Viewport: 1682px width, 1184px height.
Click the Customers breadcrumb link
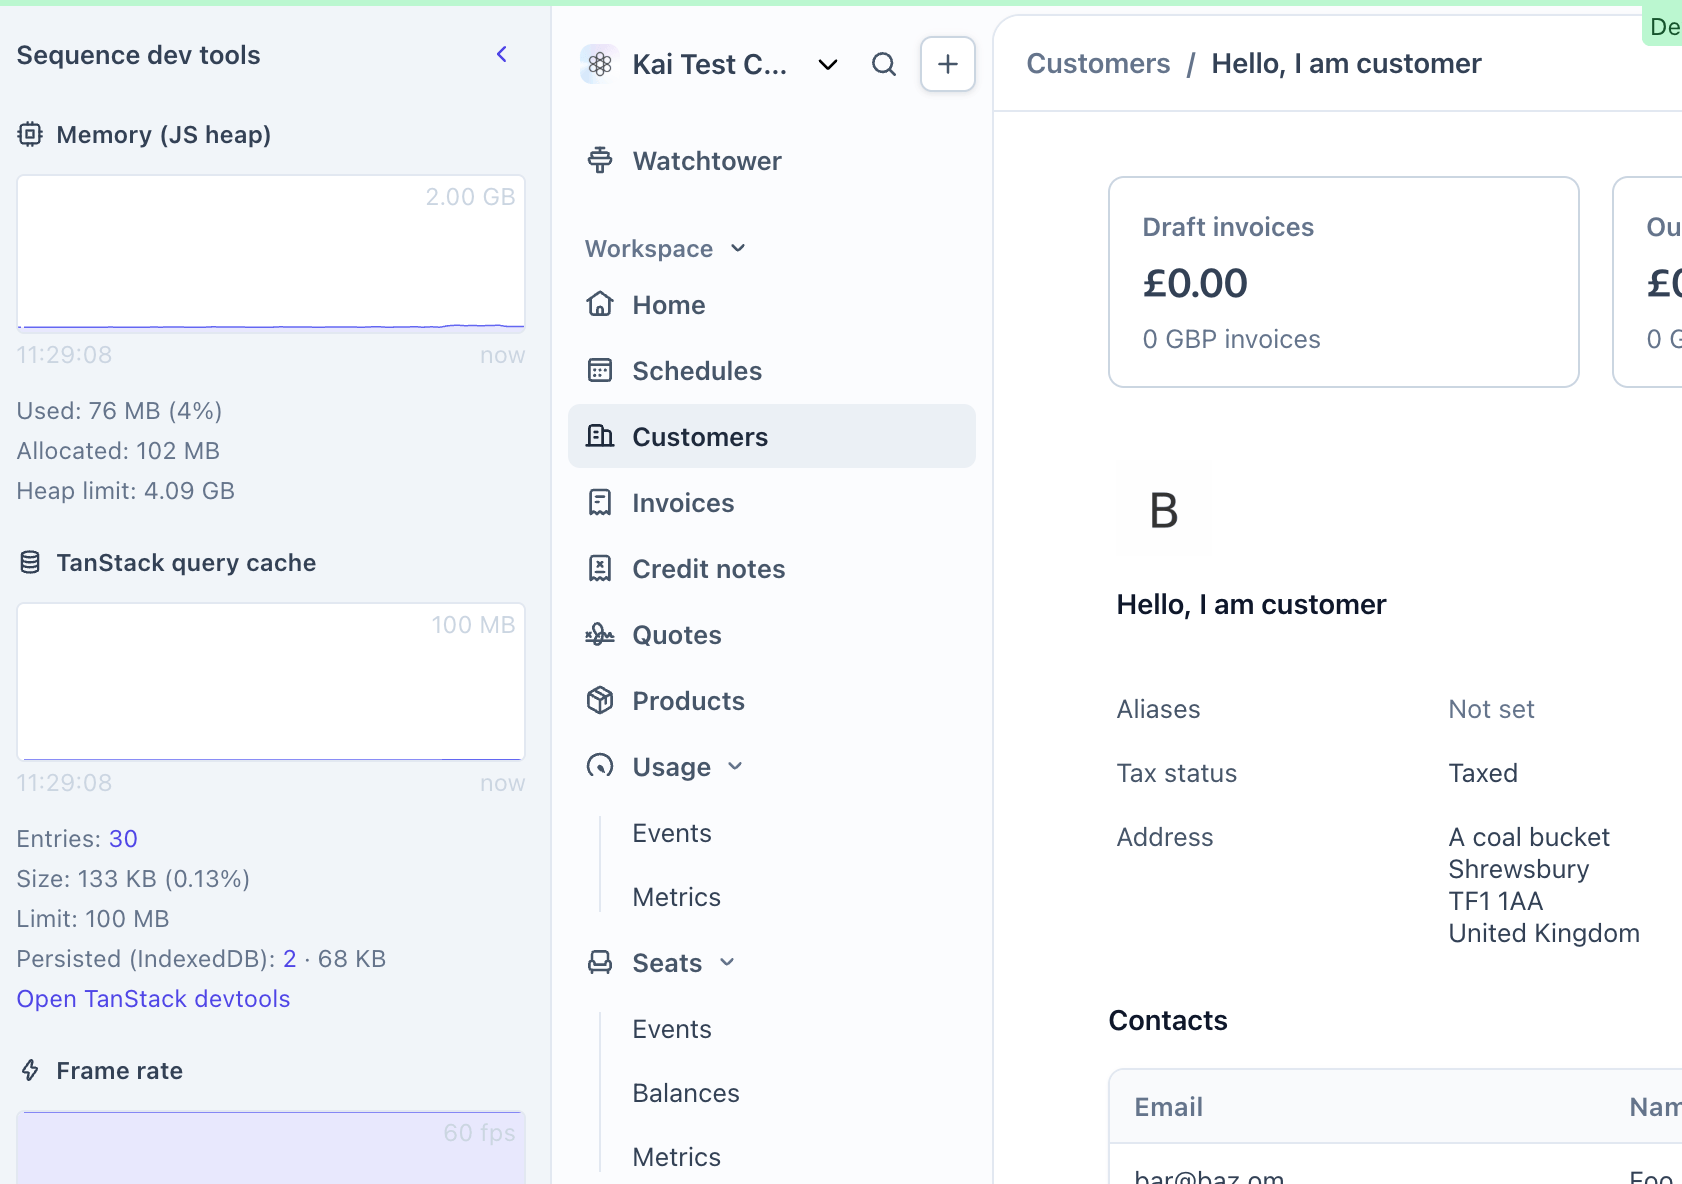pyautogui.click(x=1098, y=63)
